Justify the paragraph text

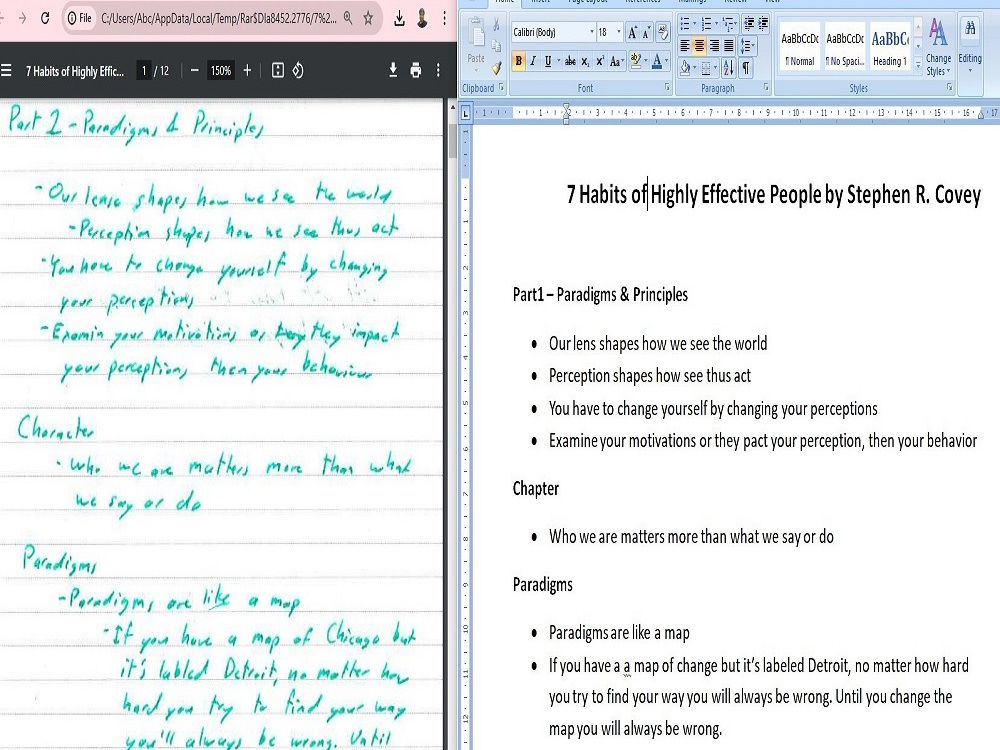[728, 45]
